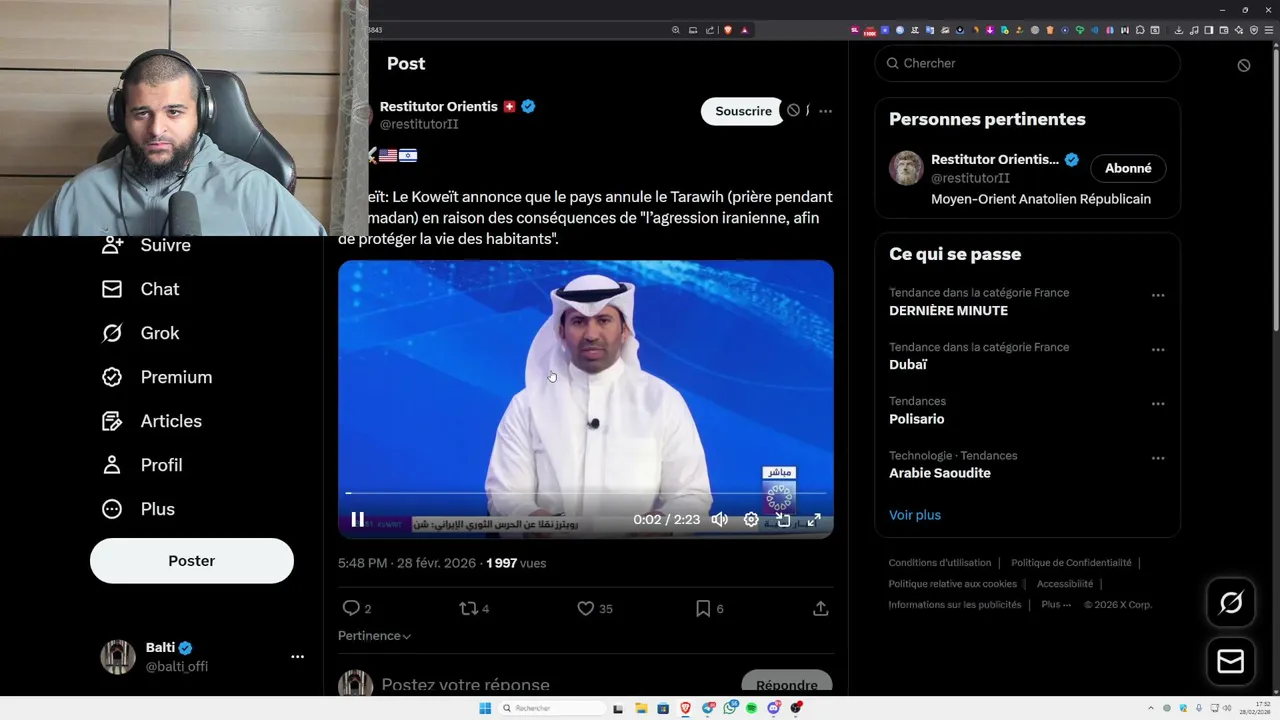Click the Chercher search field
This screenshot has height=720, width=1280.
click(x=1027, y=63)
